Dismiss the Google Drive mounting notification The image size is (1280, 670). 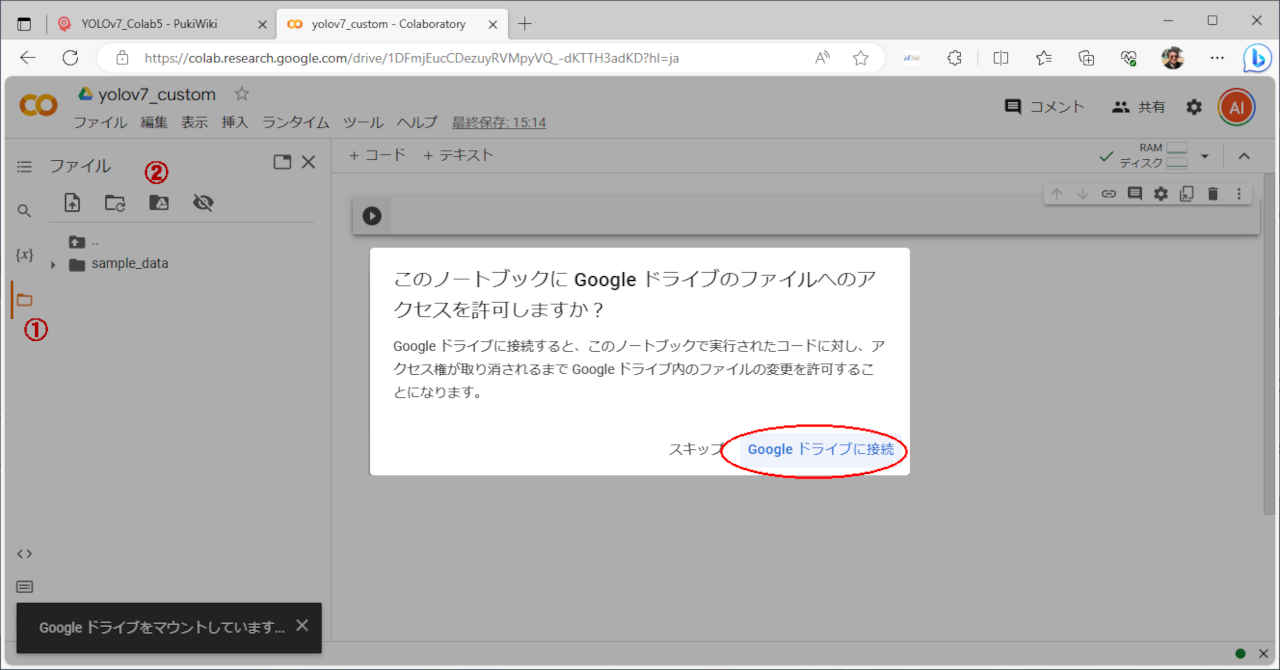(x=302, y=626)
